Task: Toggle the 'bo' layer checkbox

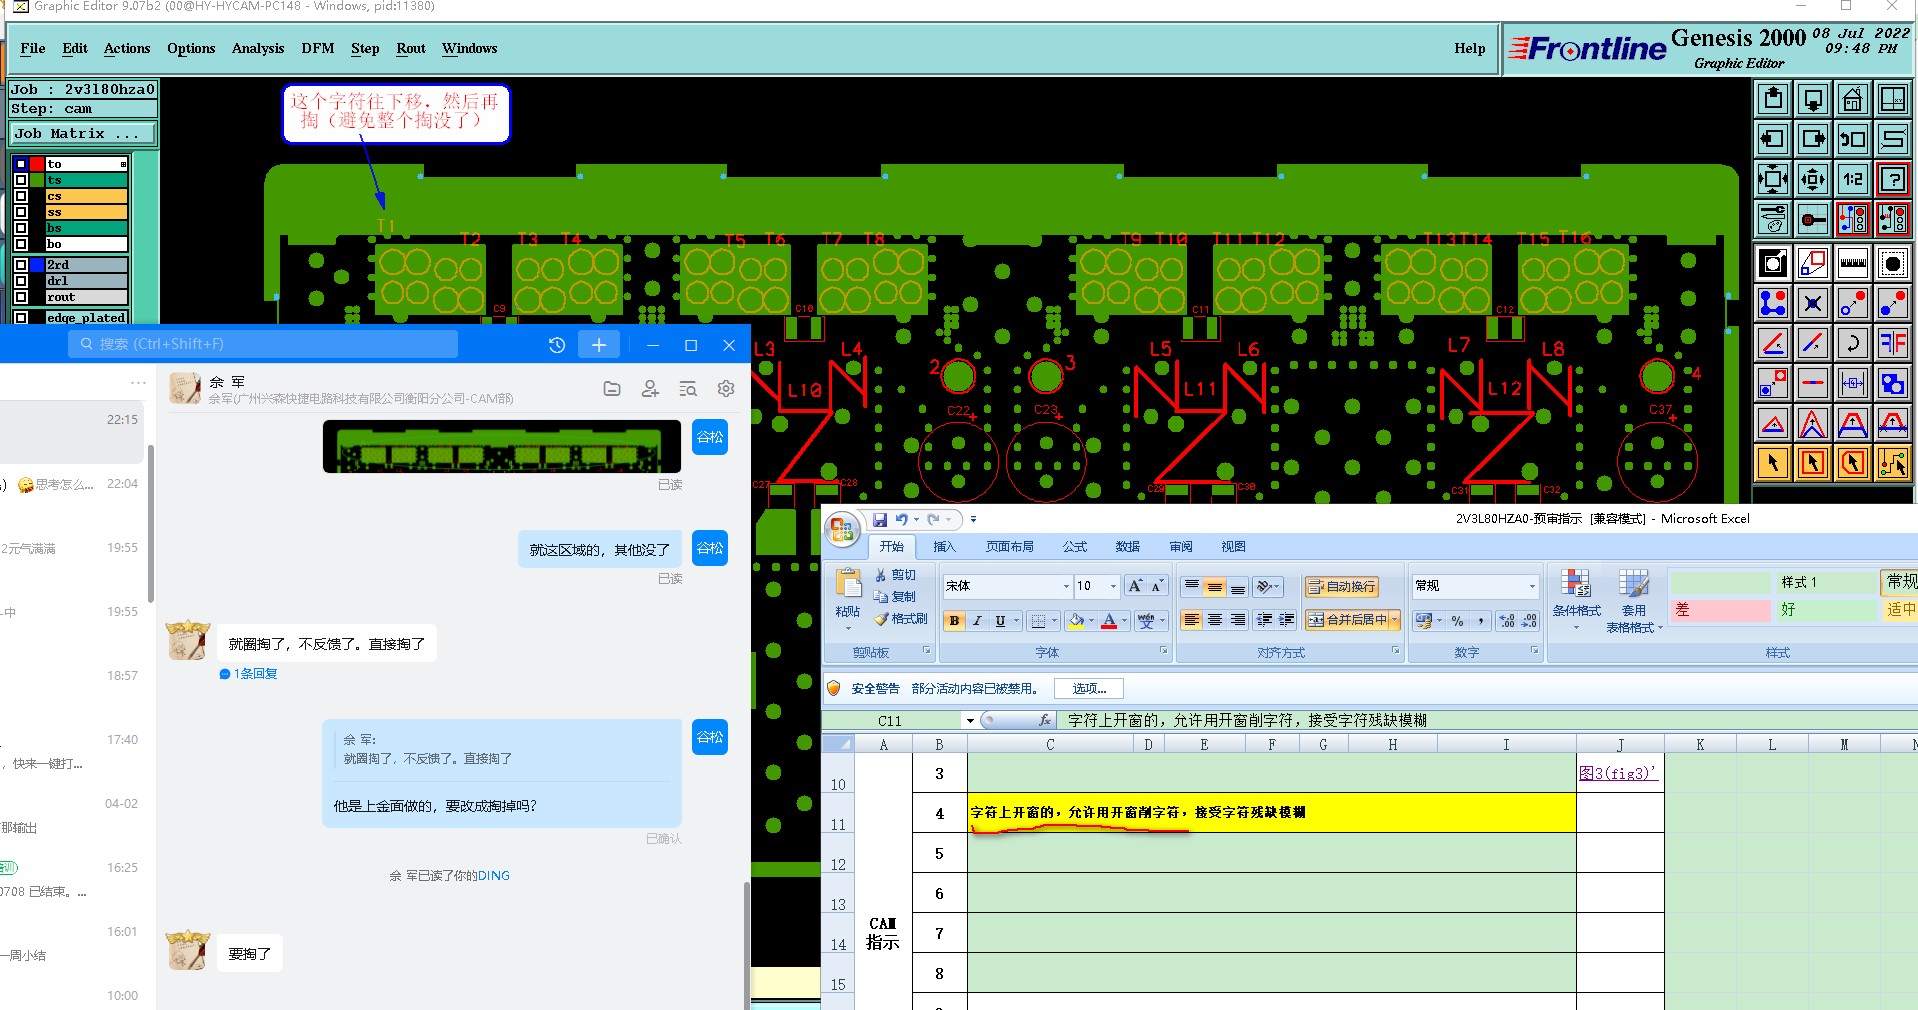Action: 21,244
